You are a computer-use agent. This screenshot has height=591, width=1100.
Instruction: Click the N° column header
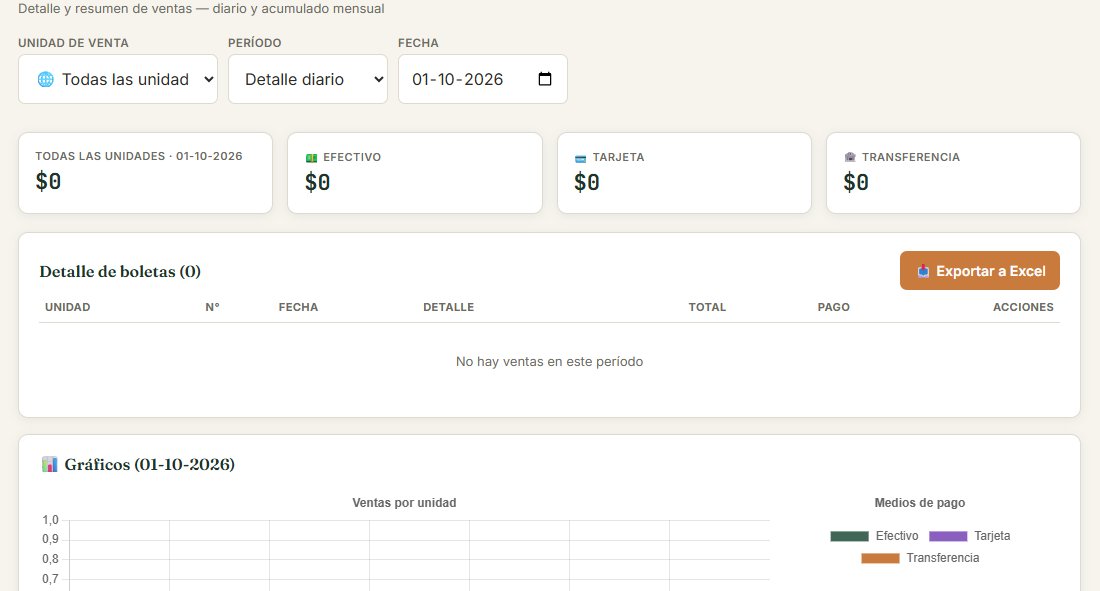pyautogui.click(x=213, y=307)
